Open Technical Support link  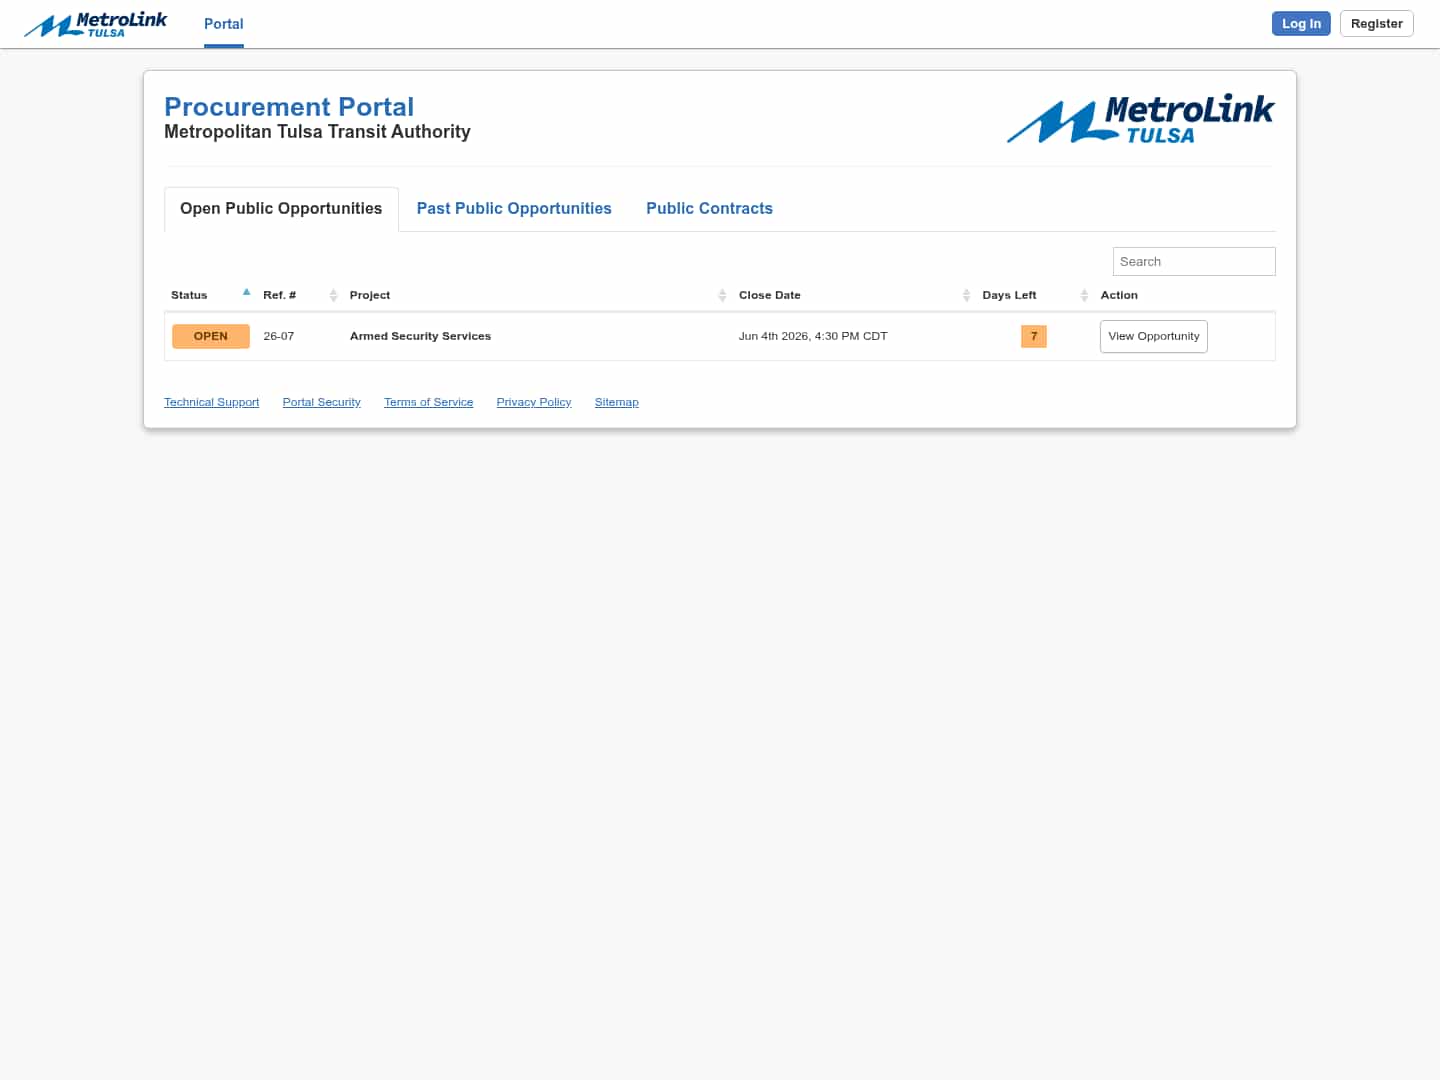211,402
